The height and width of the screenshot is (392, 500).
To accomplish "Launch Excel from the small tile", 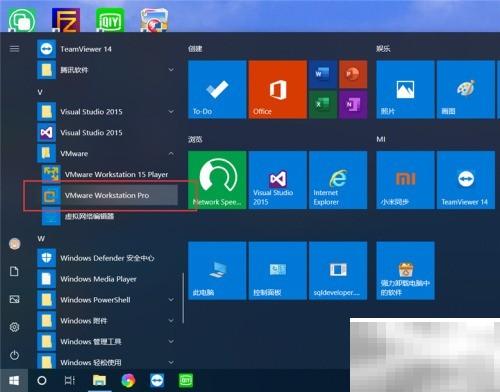I will [323, 105].
